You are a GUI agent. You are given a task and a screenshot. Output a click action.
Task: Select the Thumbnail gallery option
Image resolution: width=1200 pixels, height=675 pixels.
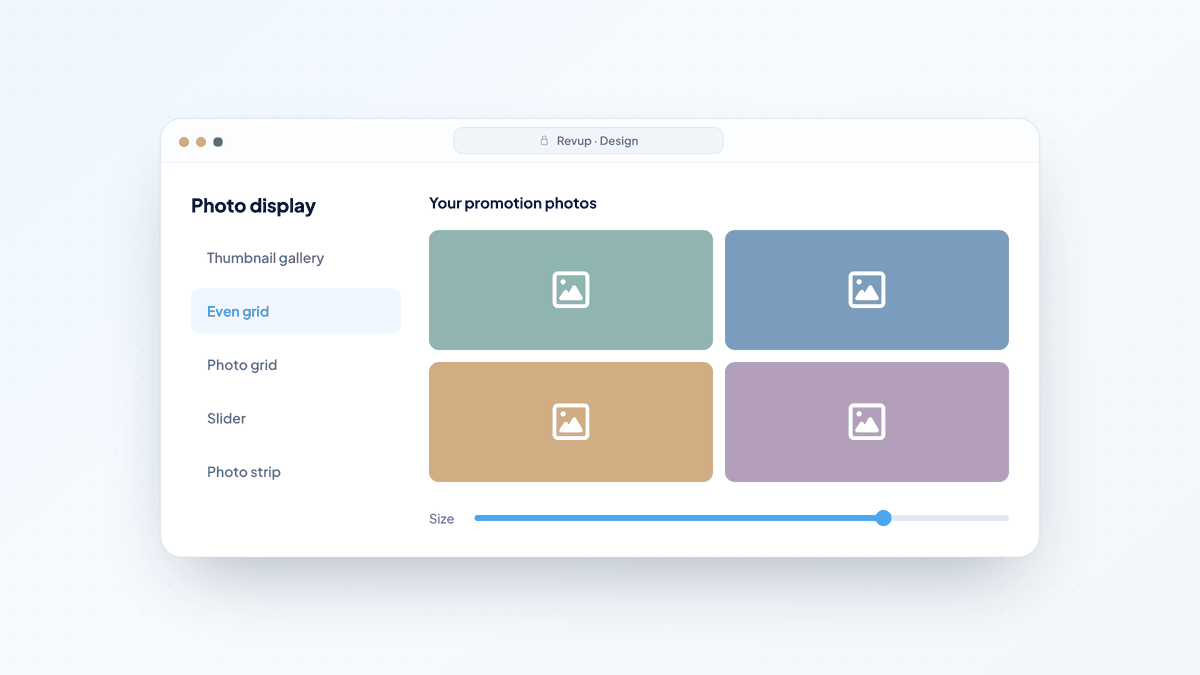tap(295, 258)
